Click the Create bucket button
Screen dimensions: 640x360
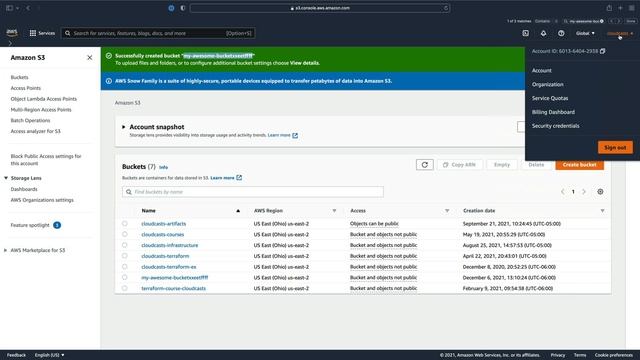point(579,164)
